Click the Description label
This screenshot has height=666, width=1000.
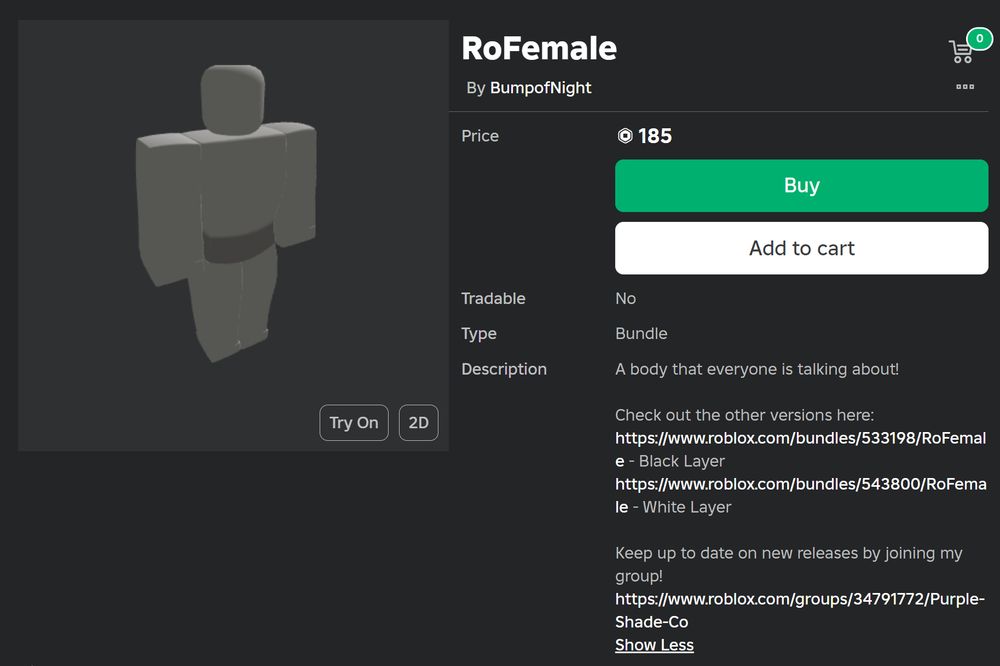504,369
